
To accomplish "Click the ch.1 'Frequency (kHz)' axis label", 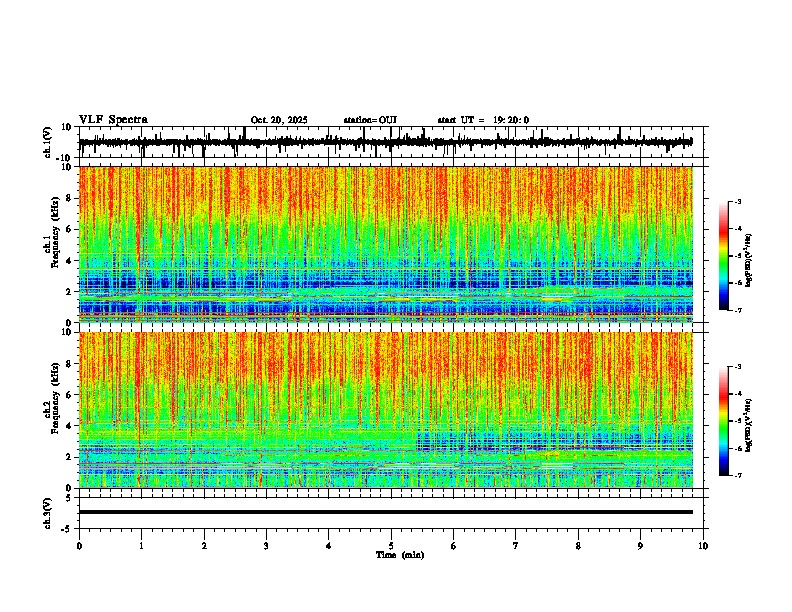I will [55, 233].
